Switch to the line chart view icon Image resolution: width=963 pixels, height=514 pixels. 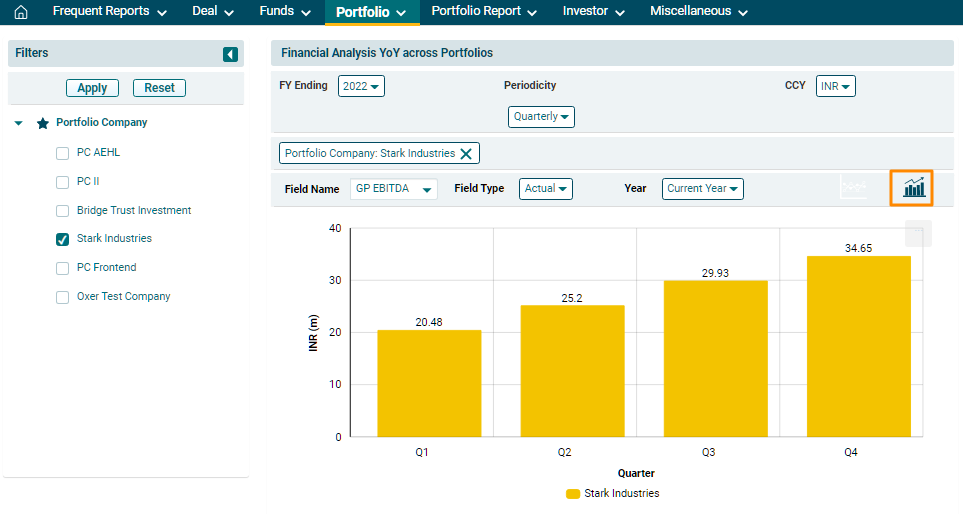pyautogui.click(x=854, y=187)
